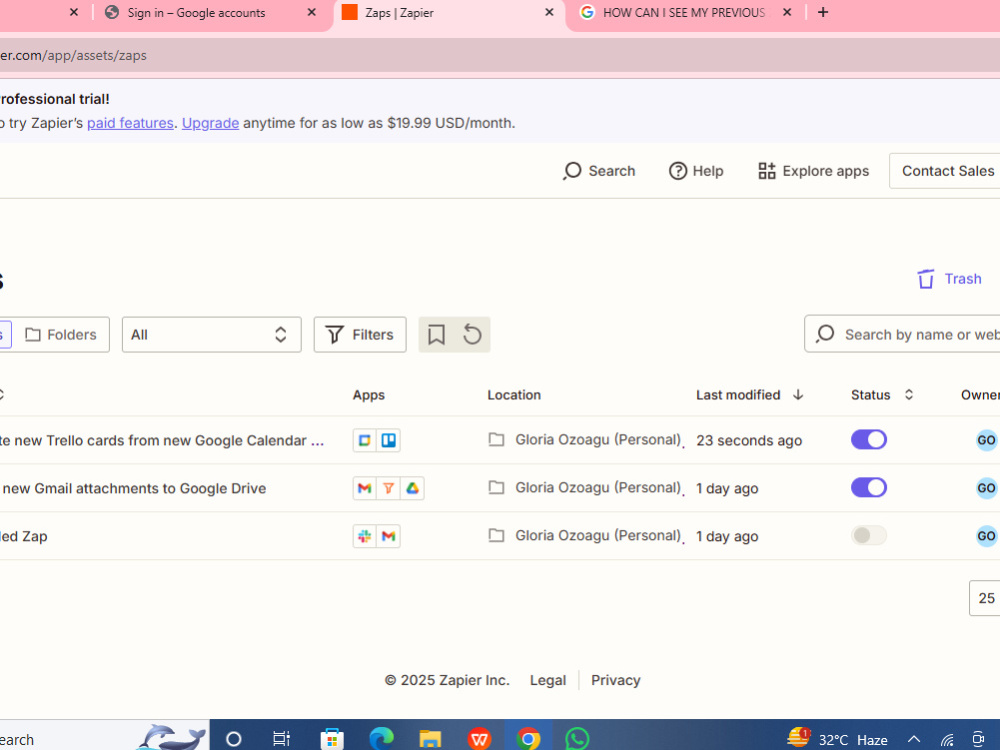The height and width of the screenshot is (750, 1000).
Task: Turn off the Gmail attachments Zap toggle
Action: [x=869, y=487]
